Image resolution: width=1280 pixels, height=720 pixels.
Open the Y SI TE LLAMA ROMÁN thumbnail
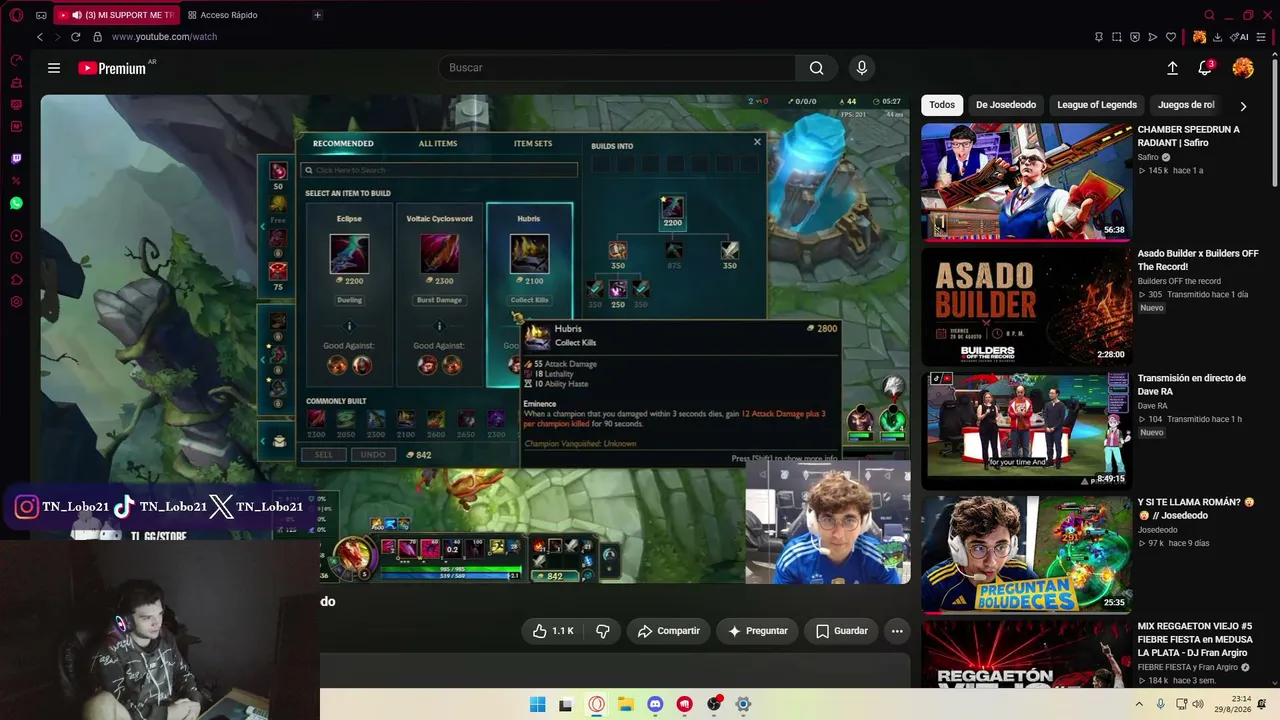click(x=1026, y=554)
